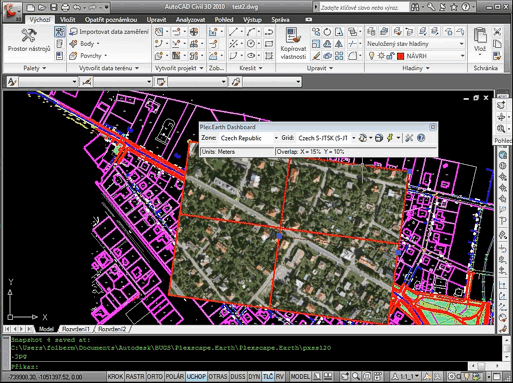Click the Undo arrow in quick access toolbar

[76, 7]
